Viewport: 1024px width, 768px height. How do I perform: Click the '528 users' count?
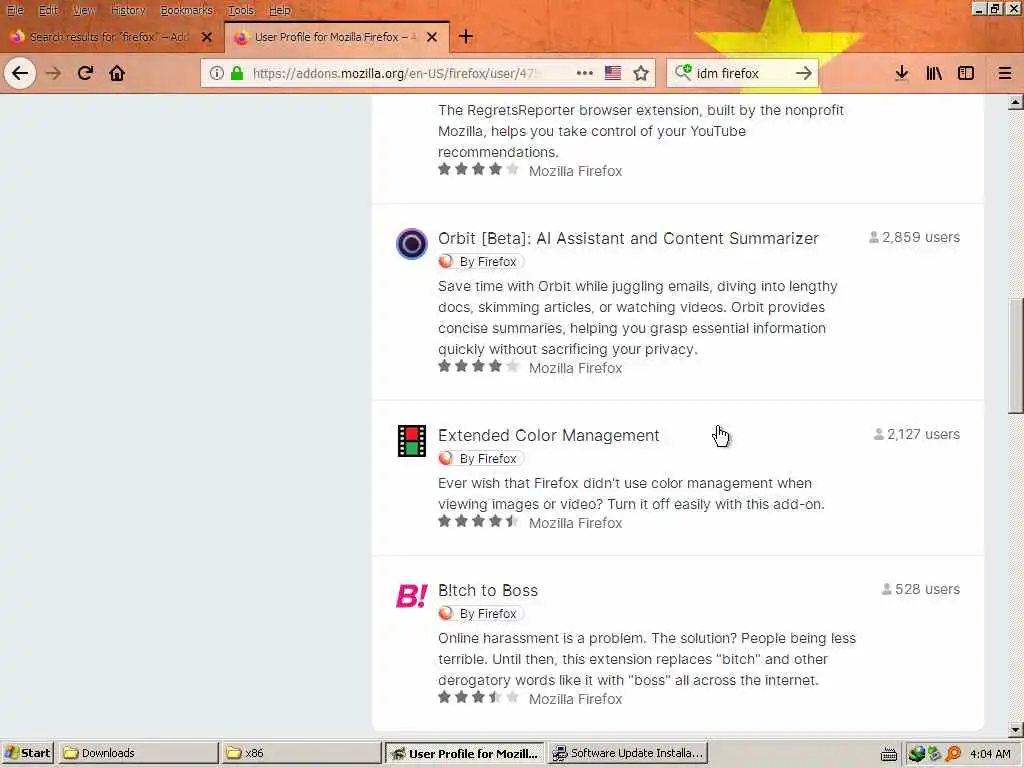[x=921, y=589]
